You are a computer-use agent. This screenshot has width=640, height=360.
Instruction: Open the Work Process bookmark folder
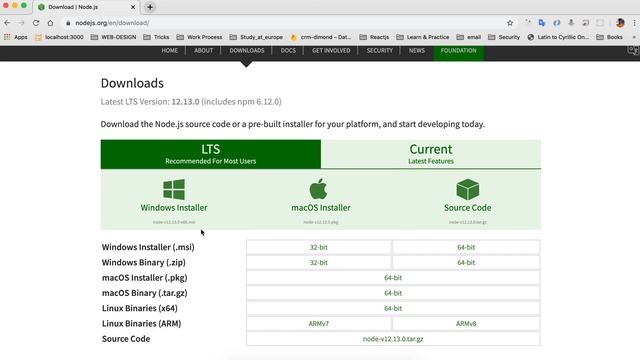pos(200,37)
